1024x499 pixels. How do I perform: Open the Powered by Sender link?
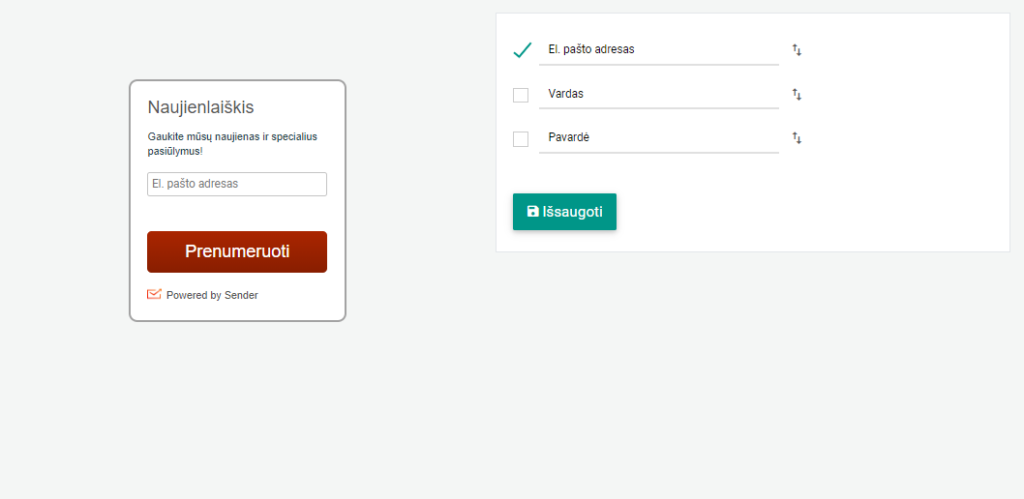[212, 295]
